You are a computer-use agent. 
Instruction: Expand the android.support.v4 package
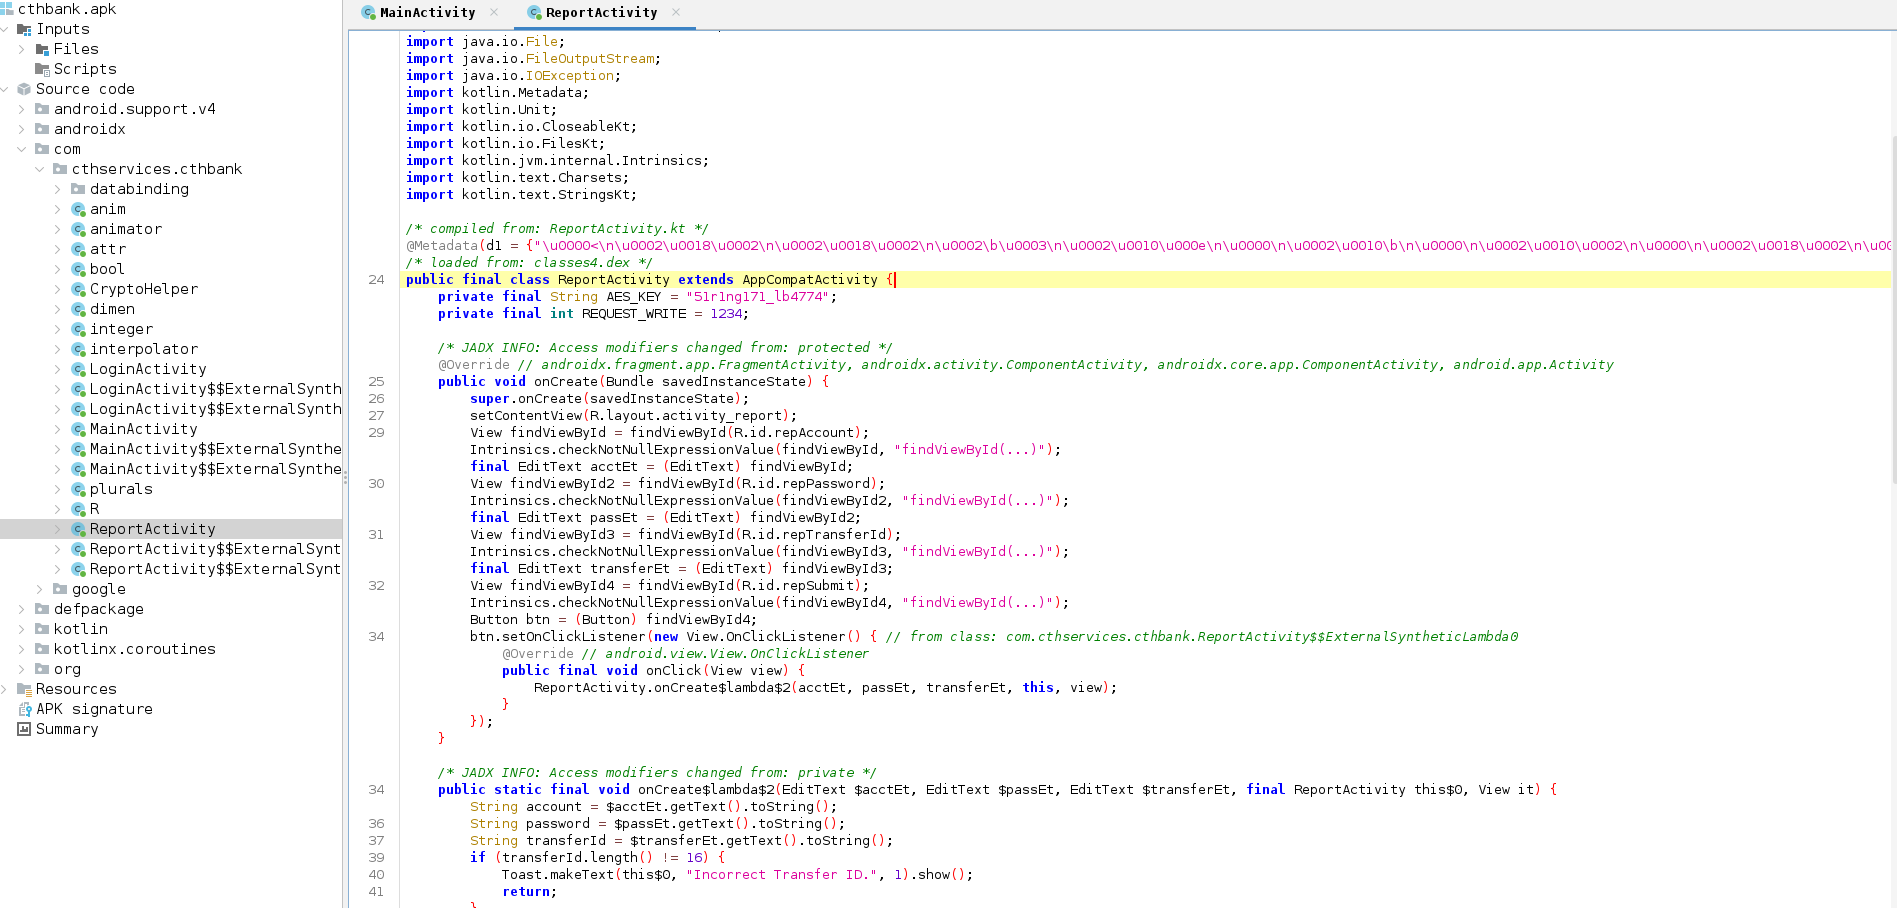pos(22,109)
